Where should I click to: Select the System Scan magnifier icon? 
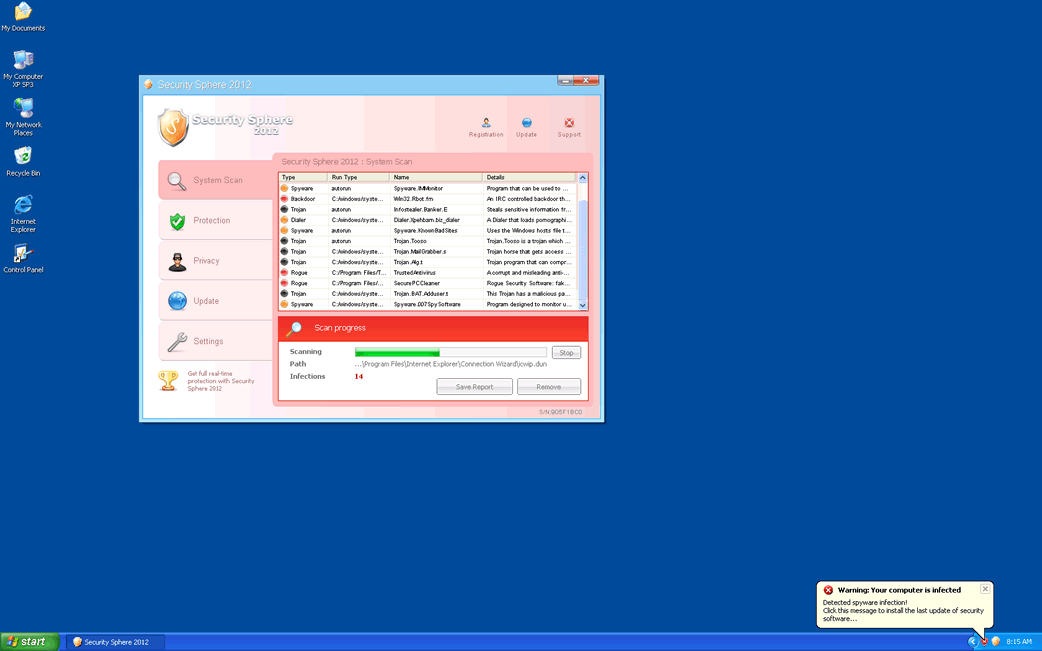pos(178,180)
